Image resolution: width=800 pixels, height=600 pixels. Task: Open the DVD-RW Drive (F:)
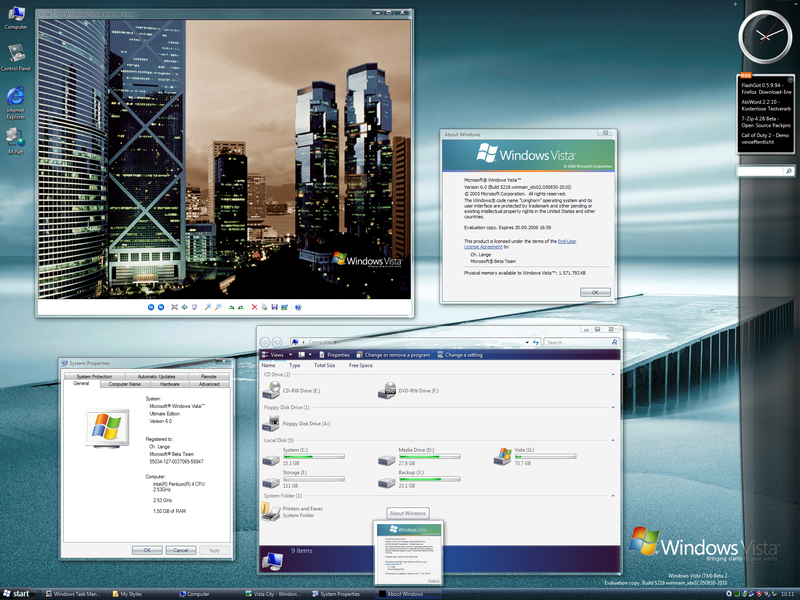click(x=388, y=391)
